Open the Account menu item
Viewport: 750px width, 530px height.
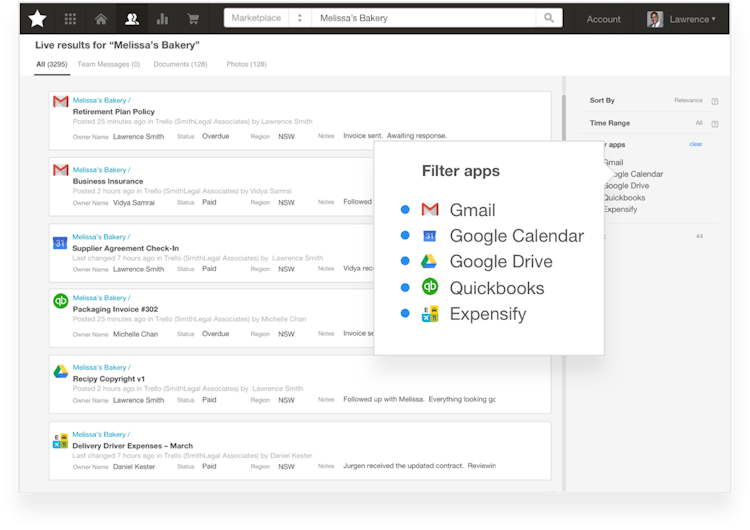tap(603, 19)
